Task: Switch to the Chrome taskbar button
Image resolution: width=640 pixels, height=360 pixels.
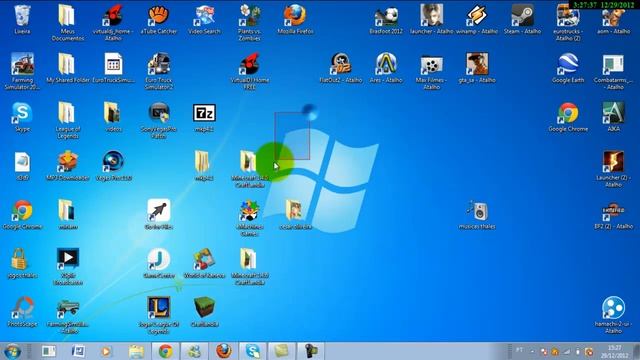Action: 165,351
